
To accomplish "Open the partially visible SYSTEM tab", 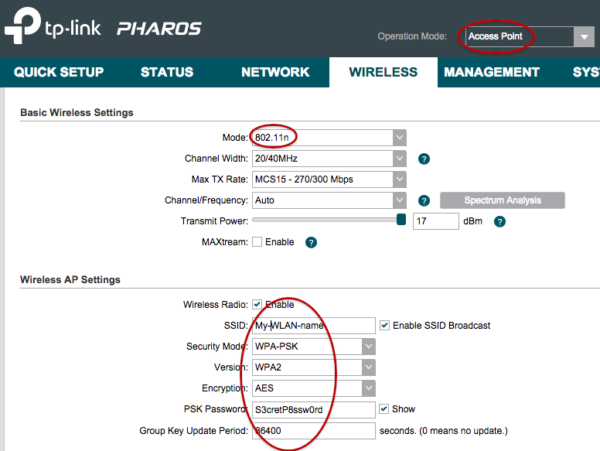I will 586,72.
